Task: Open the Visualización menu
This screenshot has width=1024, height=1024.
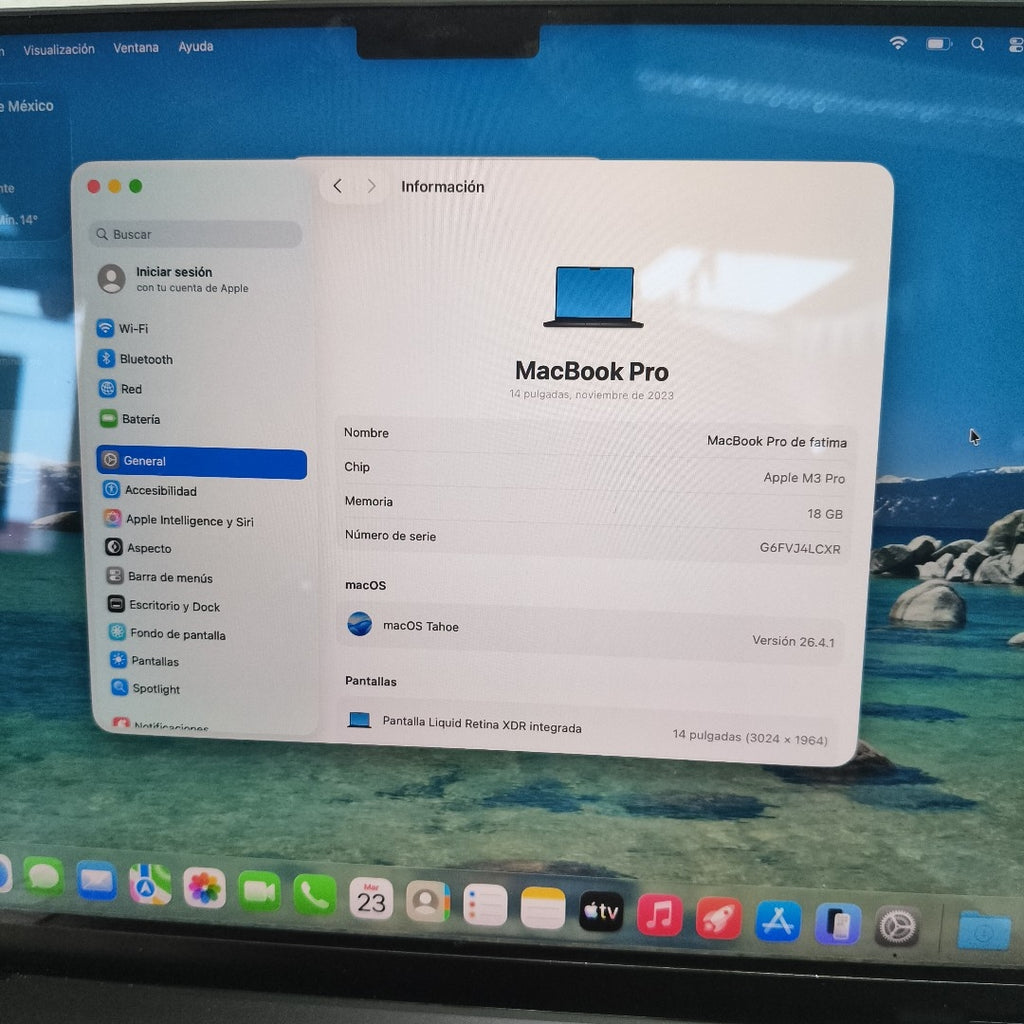Action: (59, 50)
